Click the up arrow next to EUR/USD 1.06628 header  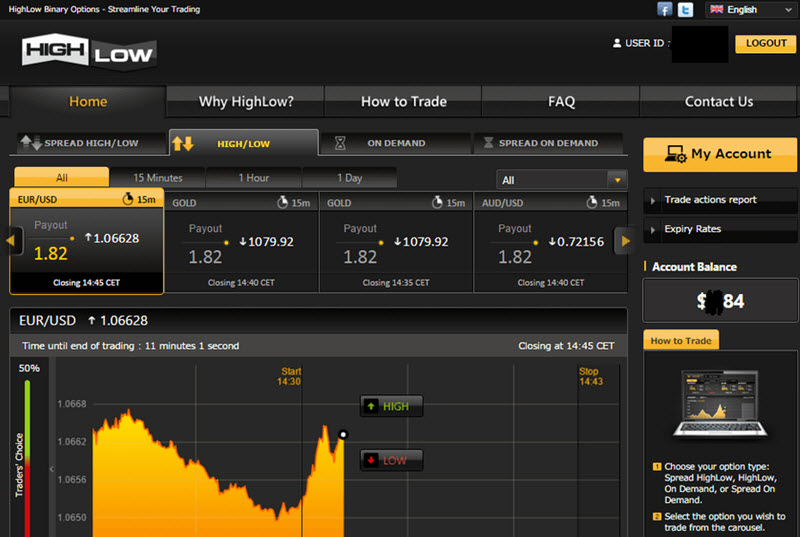[x=92, y=320]
